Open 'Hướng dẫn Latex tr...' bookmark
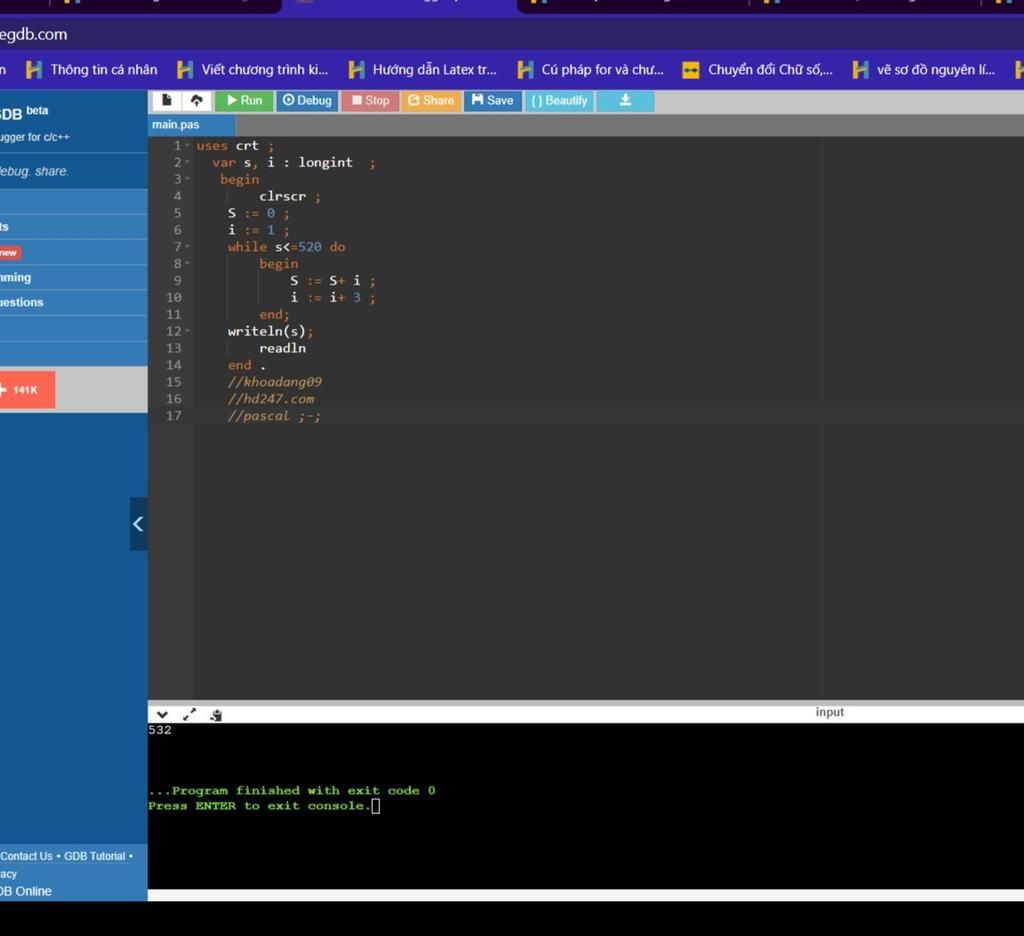This screenshot has height=936, width=1024. tap(423, 70)
